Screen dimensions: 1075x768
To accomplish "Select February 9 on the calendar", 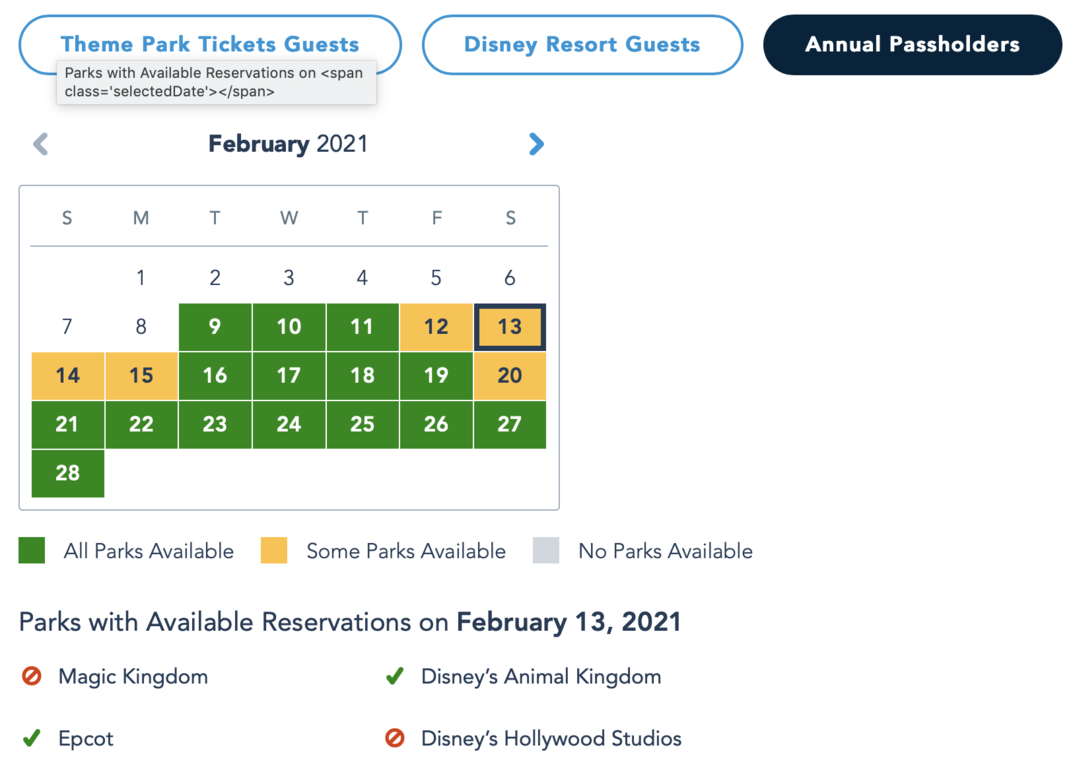I will pyautogui.click(x=215, y=327).
